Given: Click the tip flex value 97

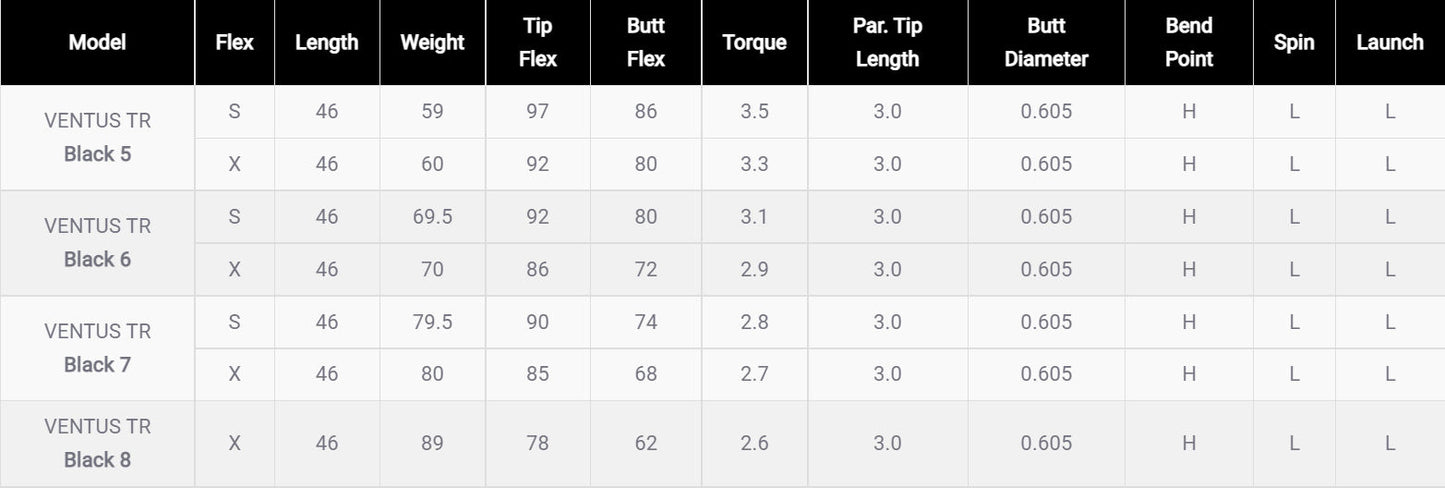Looking at the screenshot, I should point(537,112).
